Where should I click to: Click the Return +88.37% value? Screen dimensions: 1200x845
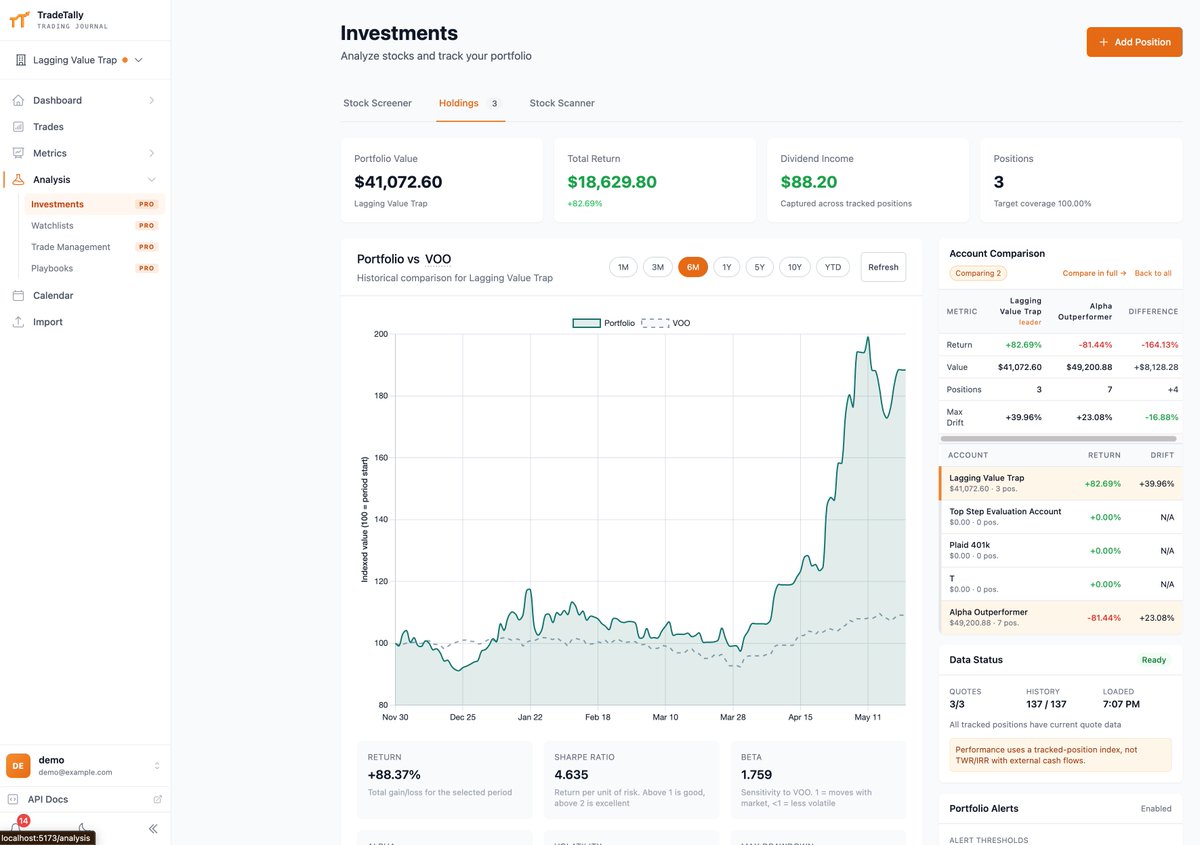394,774
